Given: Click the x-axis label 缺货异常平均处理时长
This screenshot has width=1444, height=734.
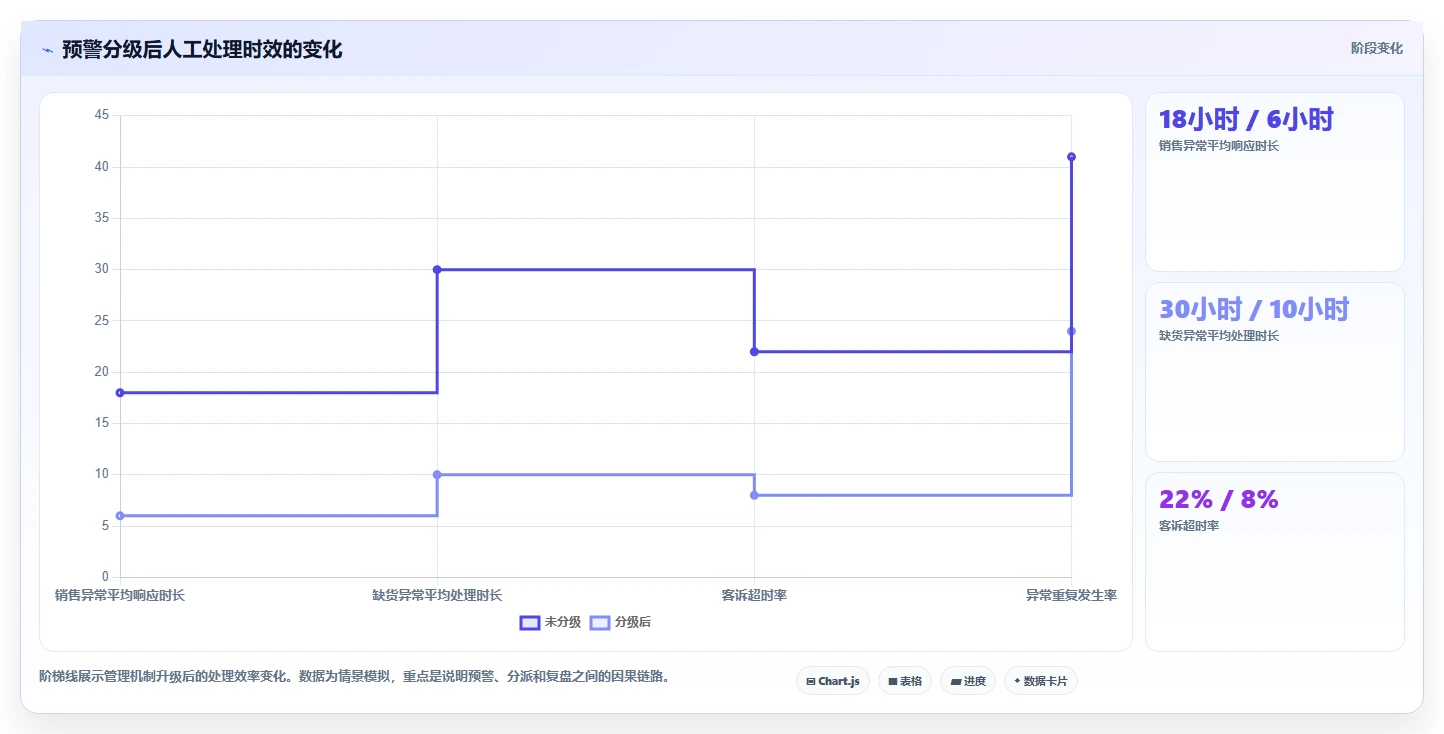Looking at the screenshot, I should 437,595.
